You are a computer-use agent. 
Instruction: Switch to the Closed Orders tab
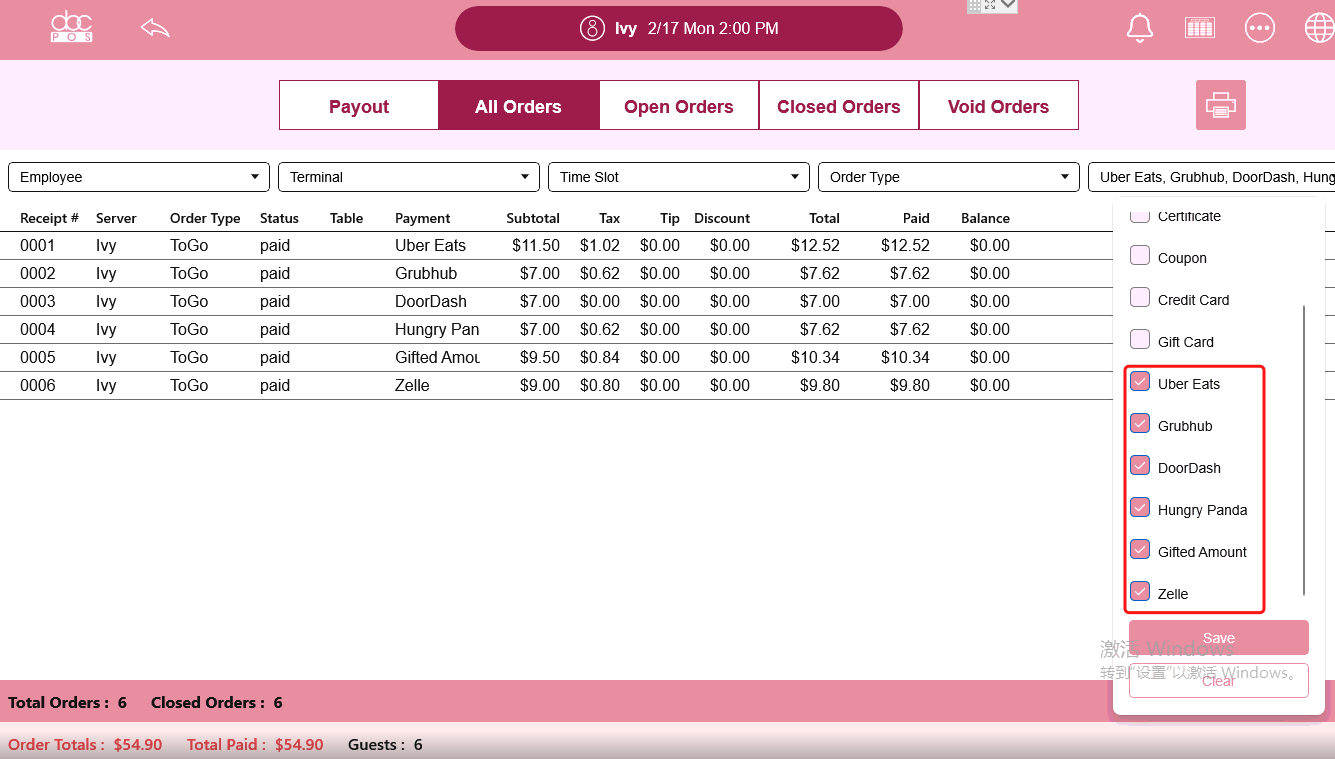click(839, 106)
